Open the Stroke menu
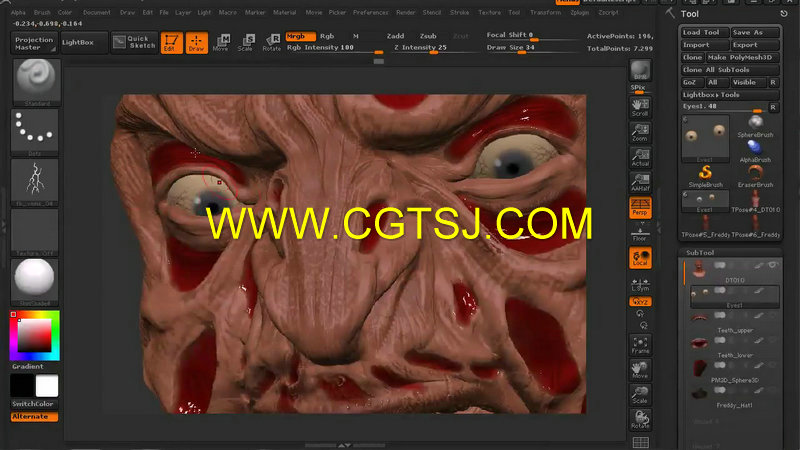The height and width of the screenshot is (450, 800). (x=459, y=12)
